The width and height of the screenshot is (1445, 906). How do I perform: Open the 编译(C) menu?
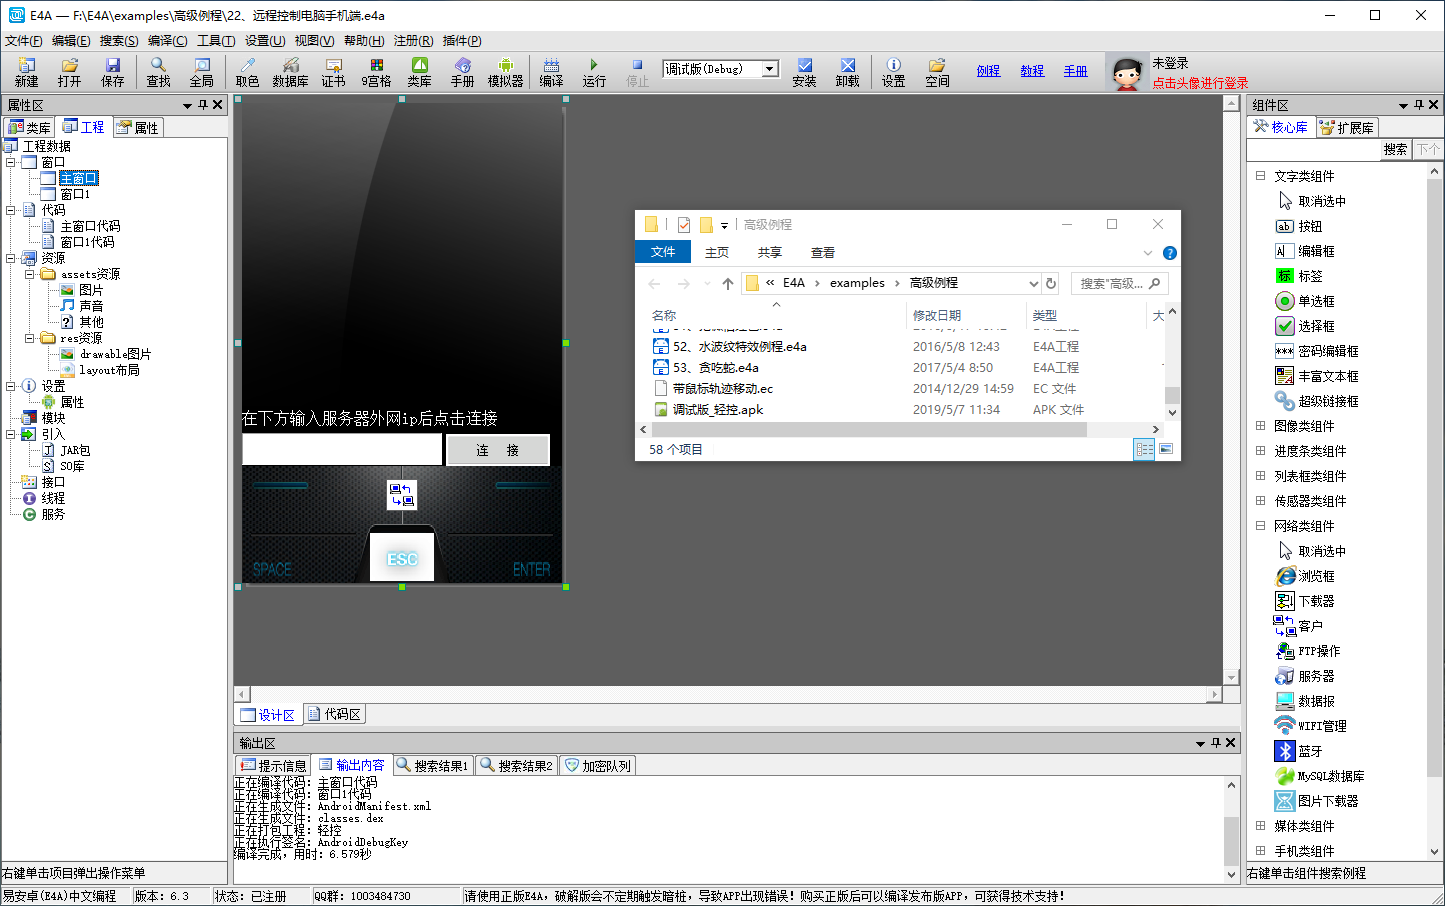167,41
